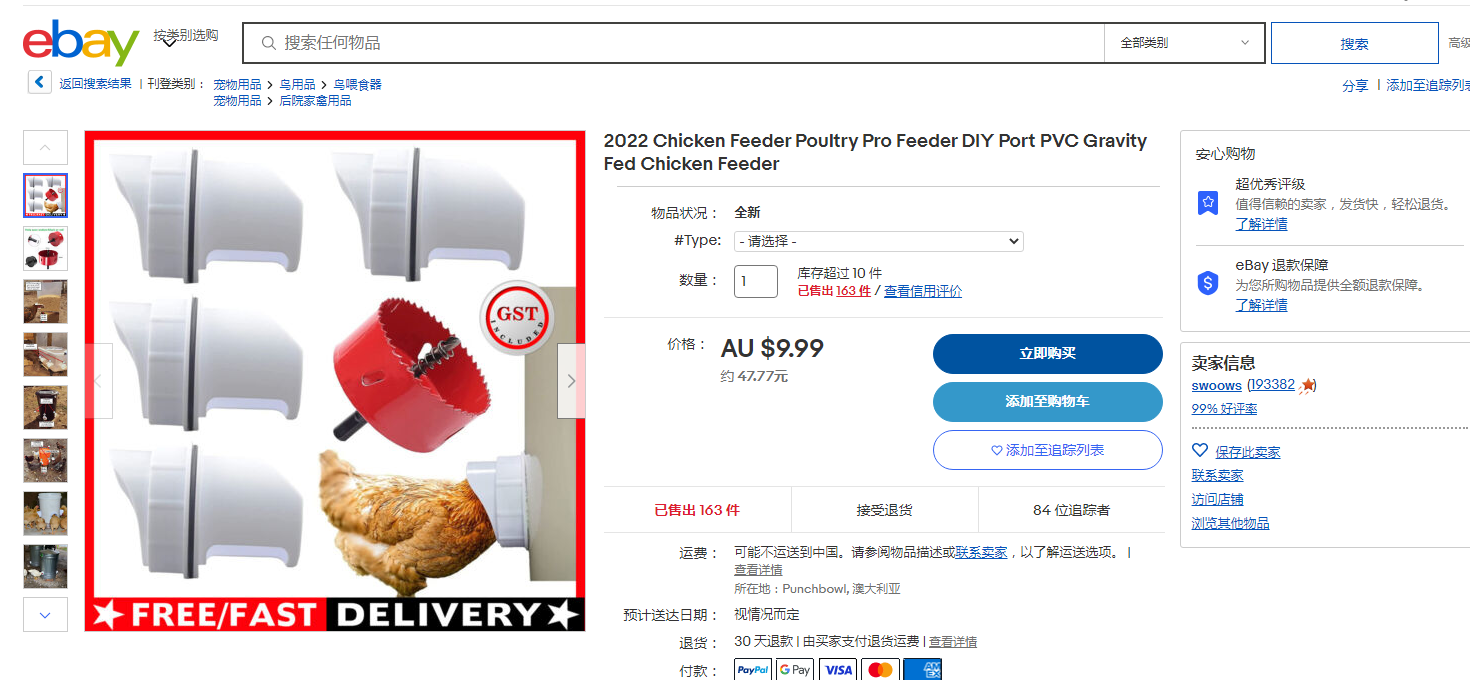Viewport: 1470px width, 680px height.
Task: Add item via 添加至追踪列表 button
Action: [x=1048, y=450]
